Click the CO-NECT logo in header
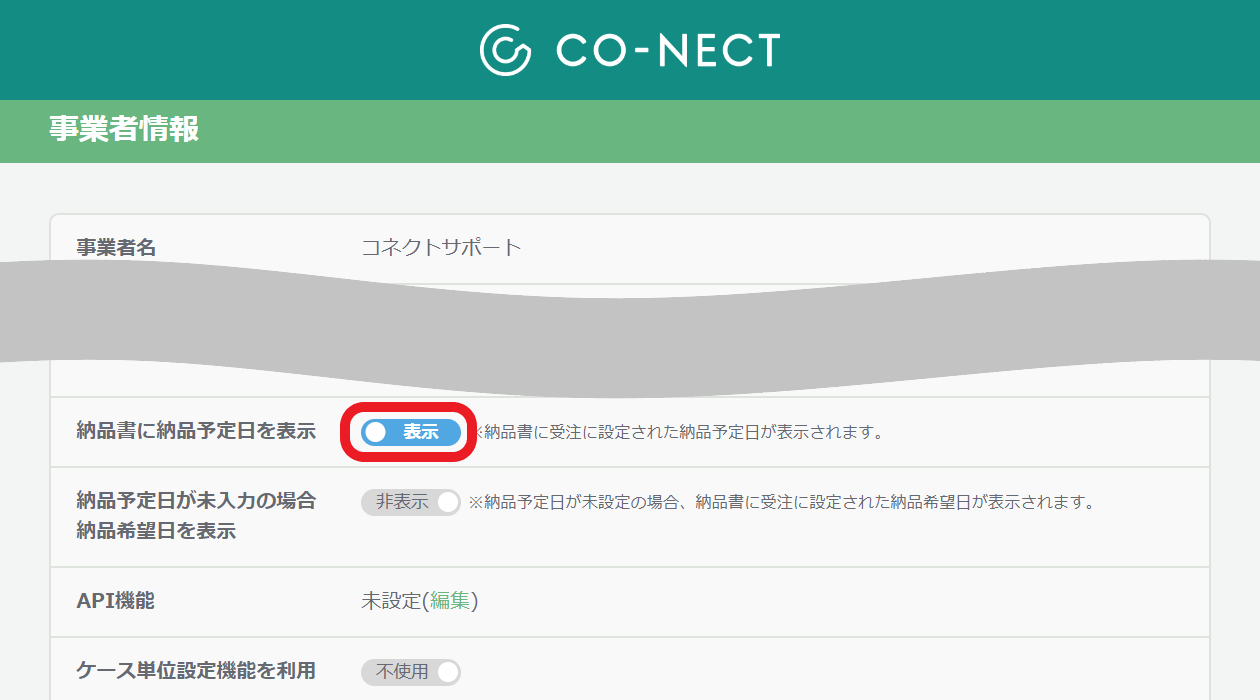The image size is (1260, 700). click(630, 50)
